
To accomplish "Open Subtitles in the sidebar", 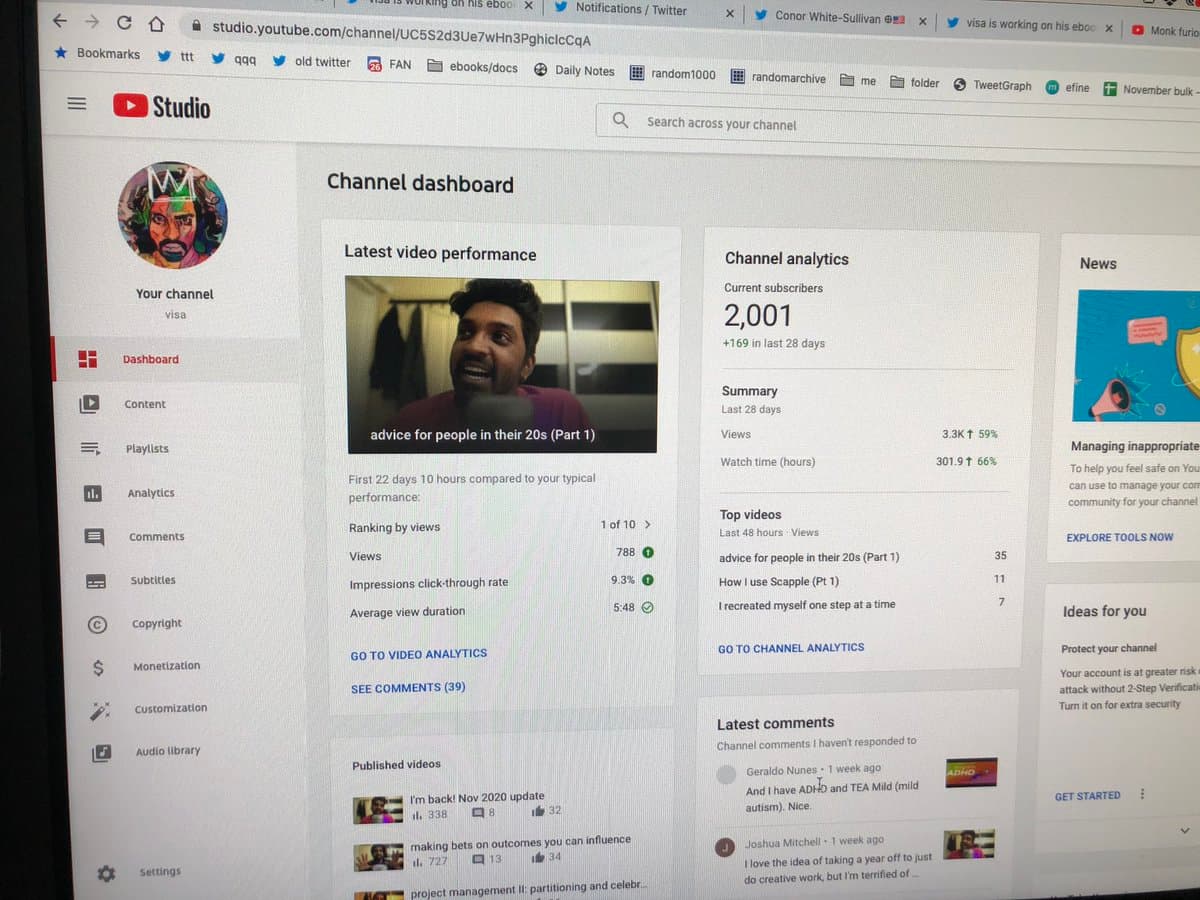I will point(152,580).
